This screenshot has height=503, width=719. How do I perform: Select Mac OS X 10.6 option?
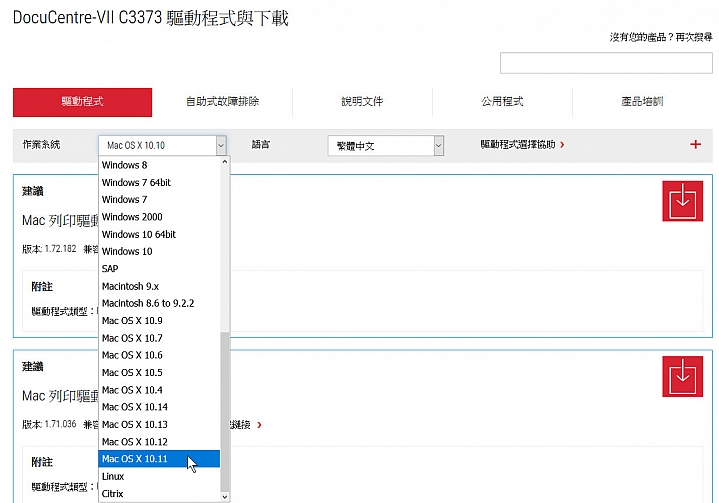159,355
